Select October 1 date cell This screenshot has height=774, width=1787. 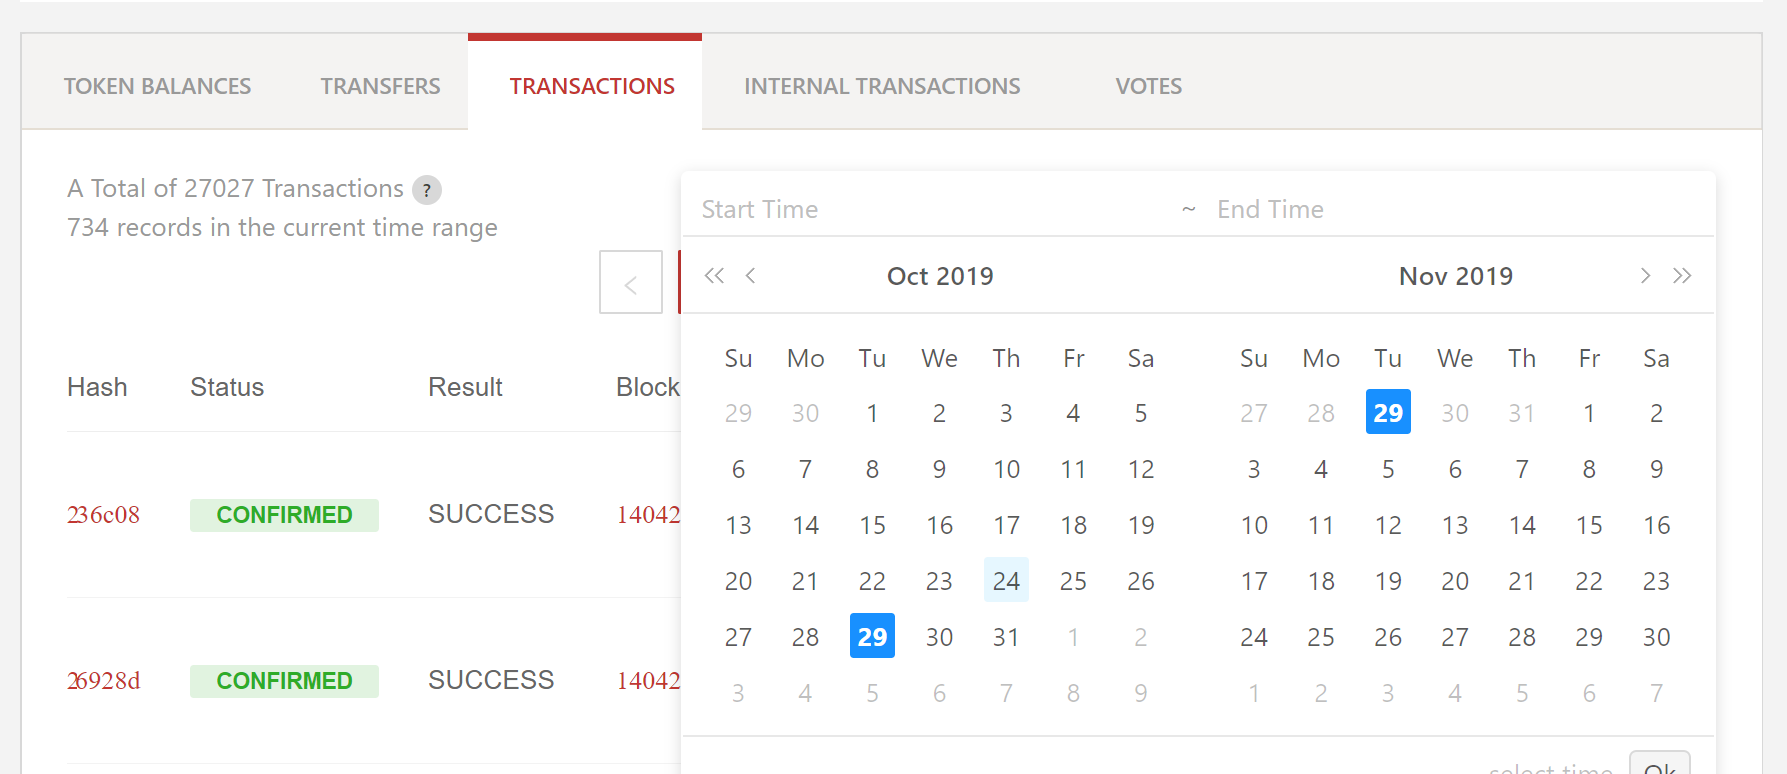click(872, 413)
